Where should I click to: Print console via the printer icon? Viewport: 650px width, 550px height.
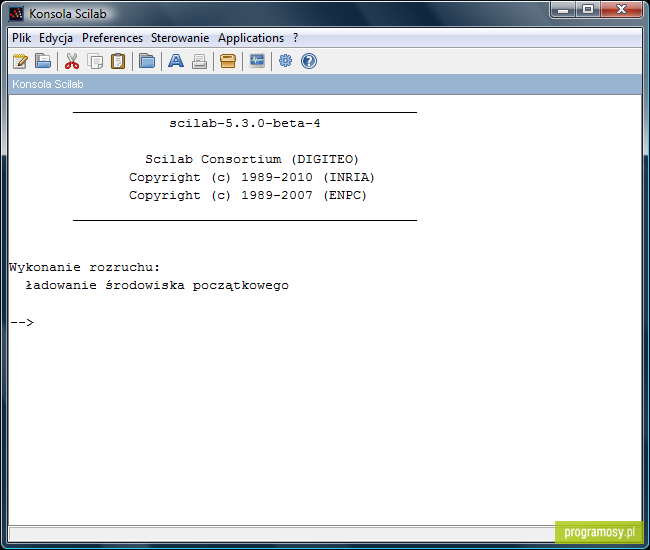coord(199,61)
